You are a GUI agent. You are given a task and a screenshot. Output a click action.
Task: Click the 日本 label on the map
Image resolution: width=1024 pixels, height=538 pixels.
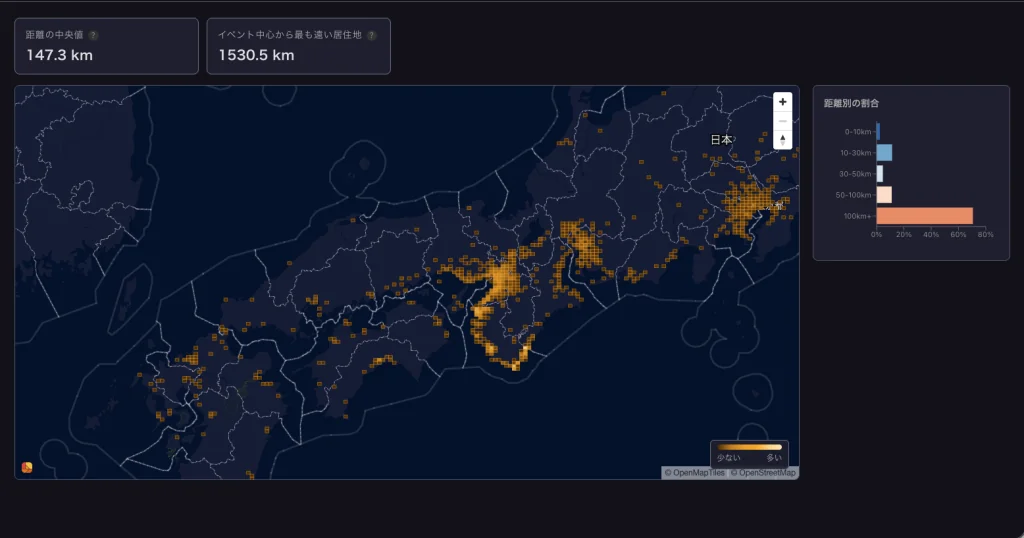click(721, 139)
